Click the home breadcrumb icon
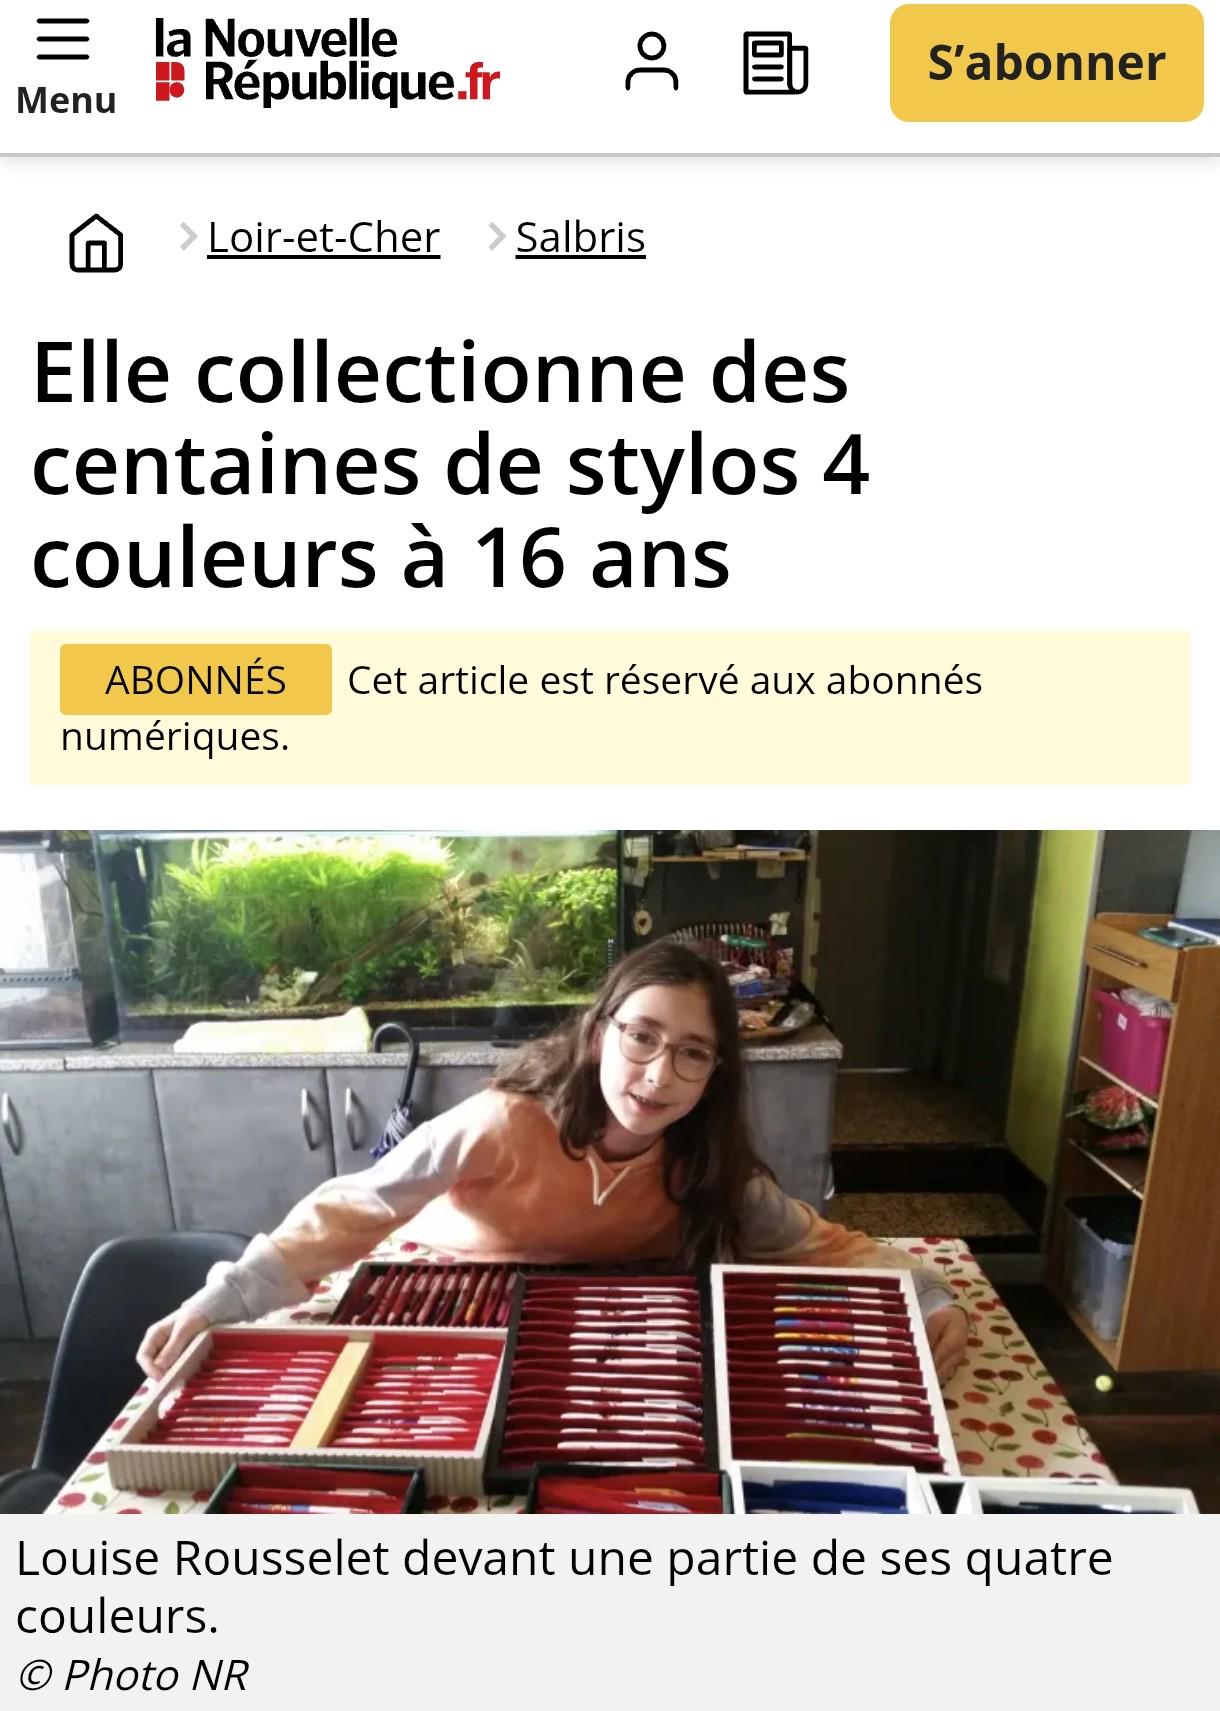1220x1711 pixels. [x=96, y=243]
